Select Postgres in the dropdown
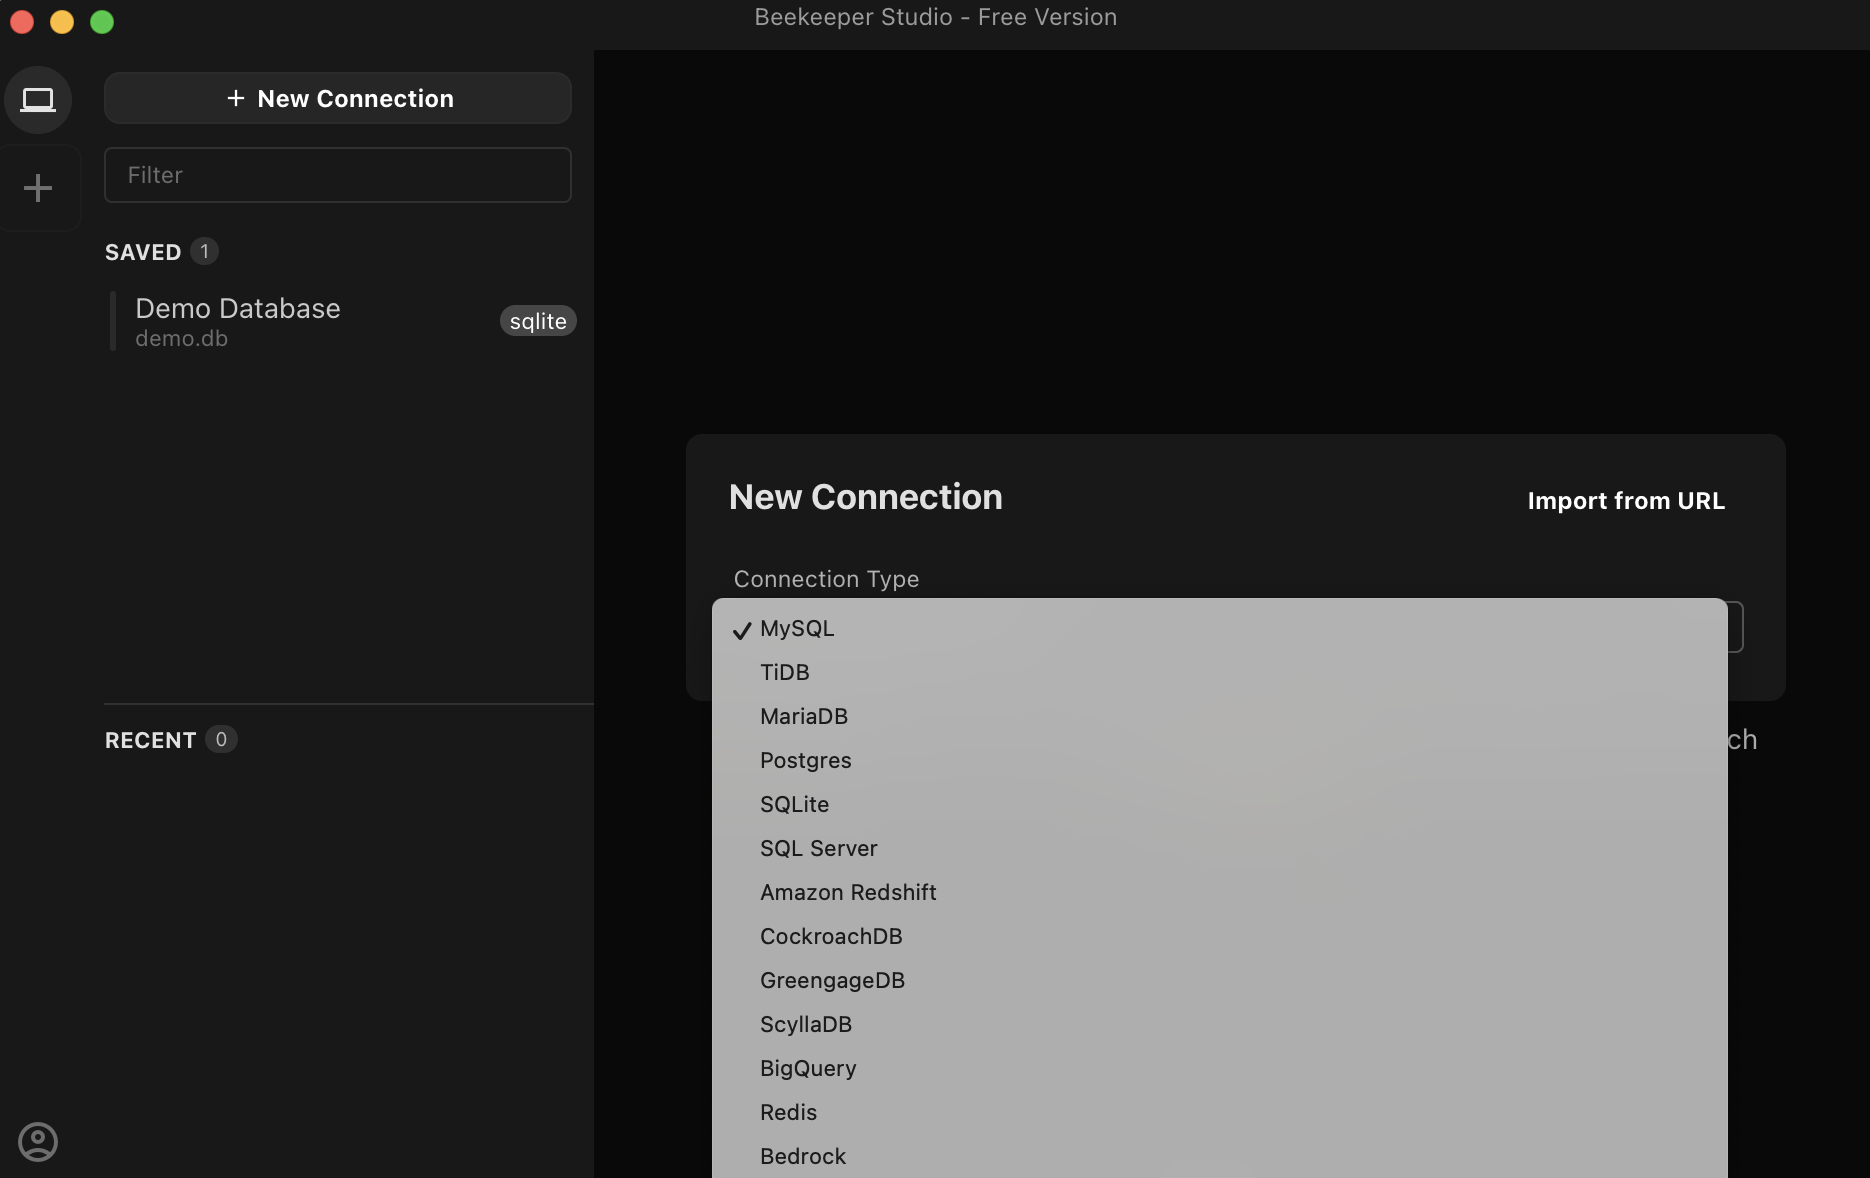 coord(1219,760)
